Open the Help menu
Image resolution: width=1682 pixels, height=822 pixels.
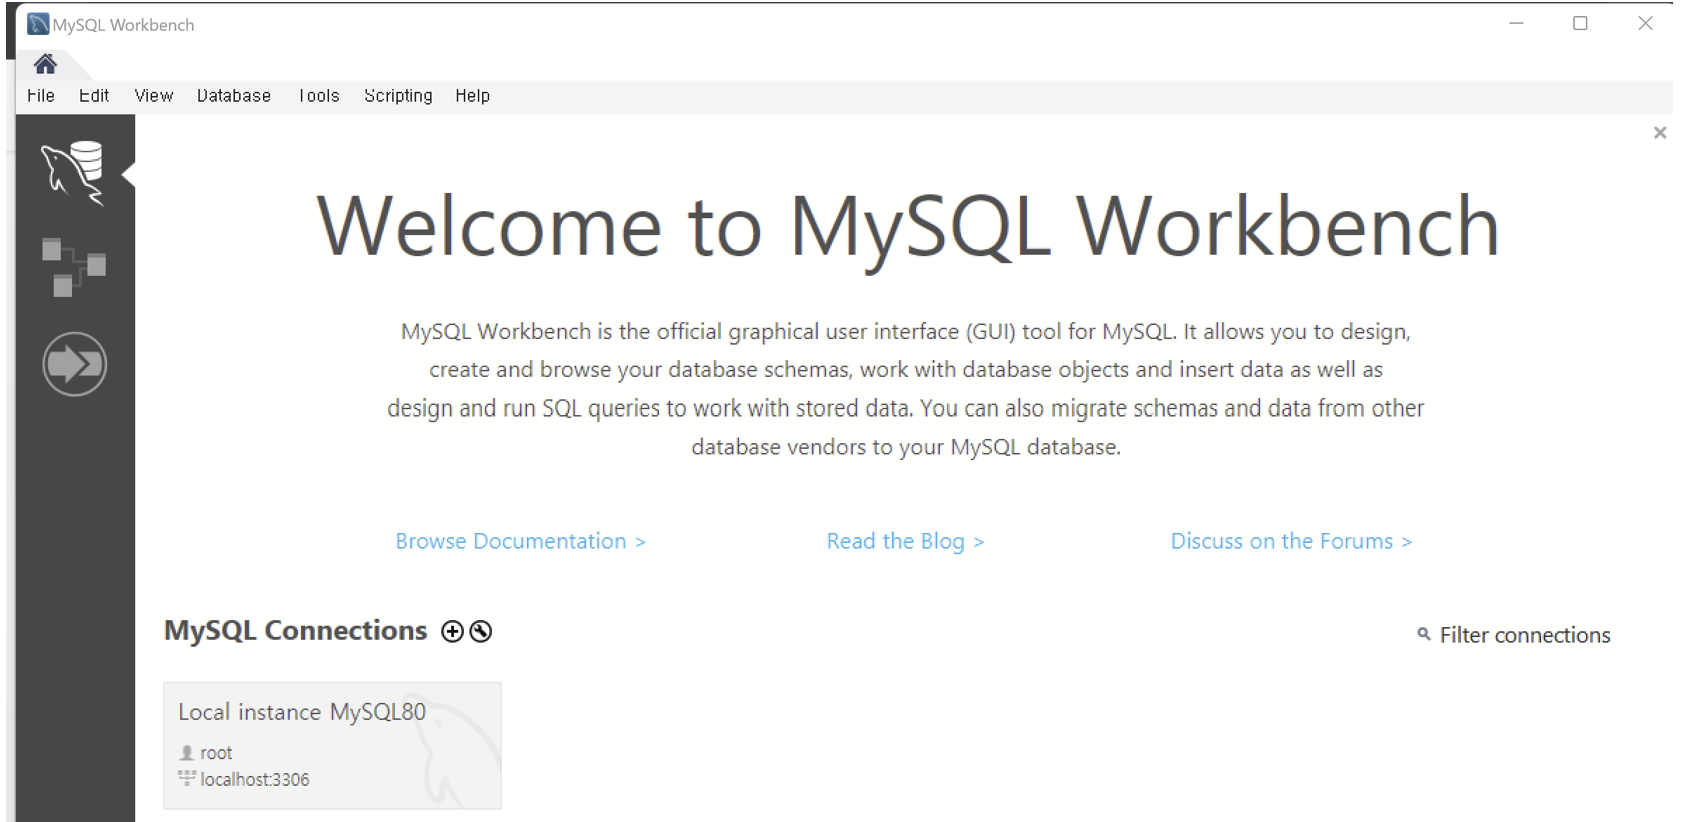pyautogui.click(x=473, y=96)
